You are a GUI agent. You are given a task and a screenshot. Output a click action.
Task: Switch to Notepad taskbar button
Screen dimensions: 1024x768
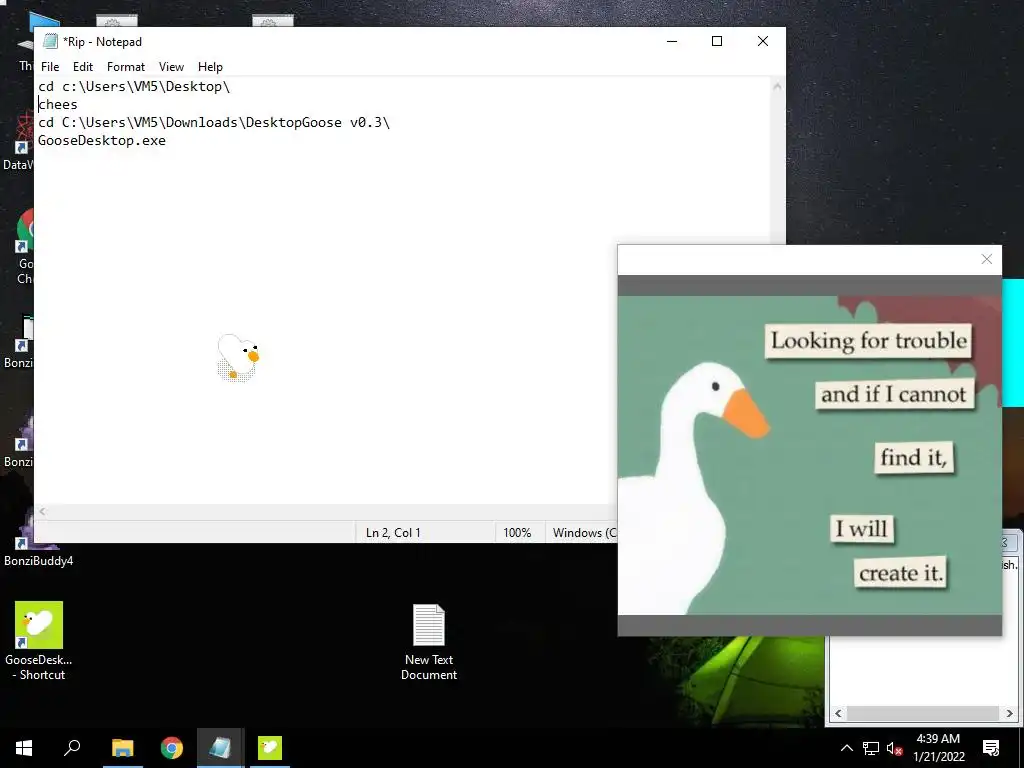[x=220, y=748]
